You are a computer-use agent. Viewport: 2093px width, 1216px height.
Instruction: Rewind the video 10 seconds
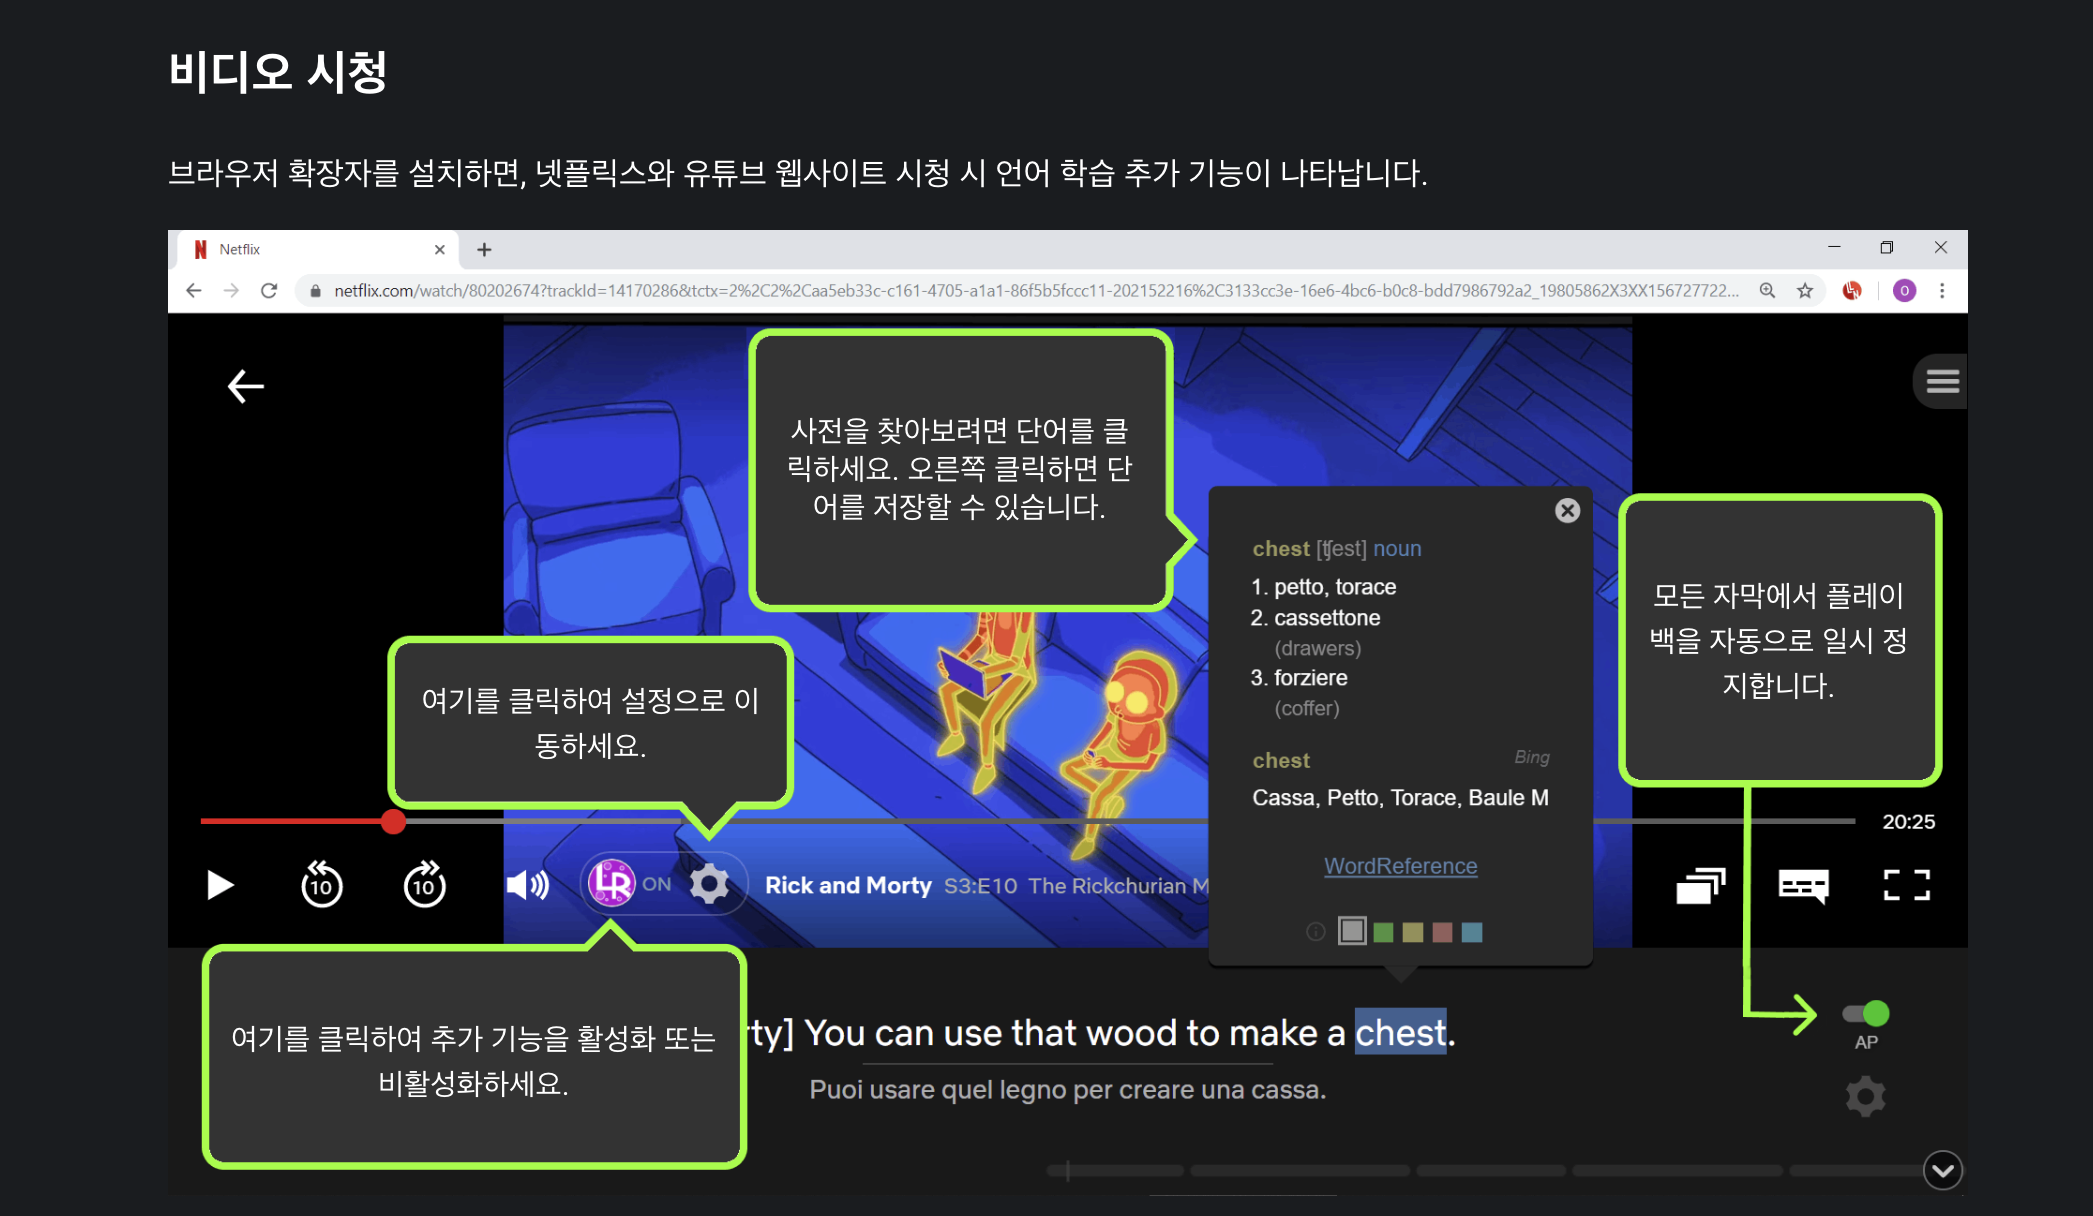321,884
